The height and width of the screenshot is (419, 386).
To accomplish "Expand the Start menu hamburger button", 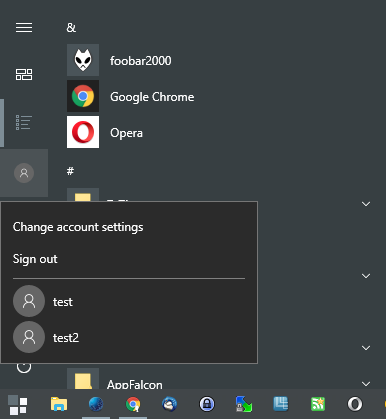I will point(24,27).
